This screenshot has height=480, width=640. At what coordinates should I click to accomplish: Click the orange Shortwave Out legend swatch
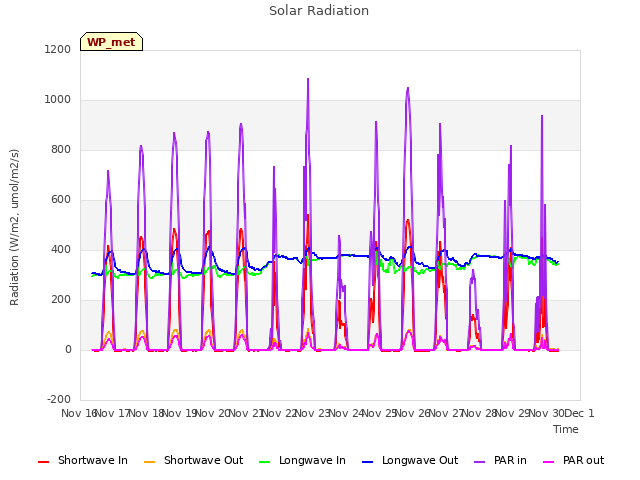(x=149, y=462)
